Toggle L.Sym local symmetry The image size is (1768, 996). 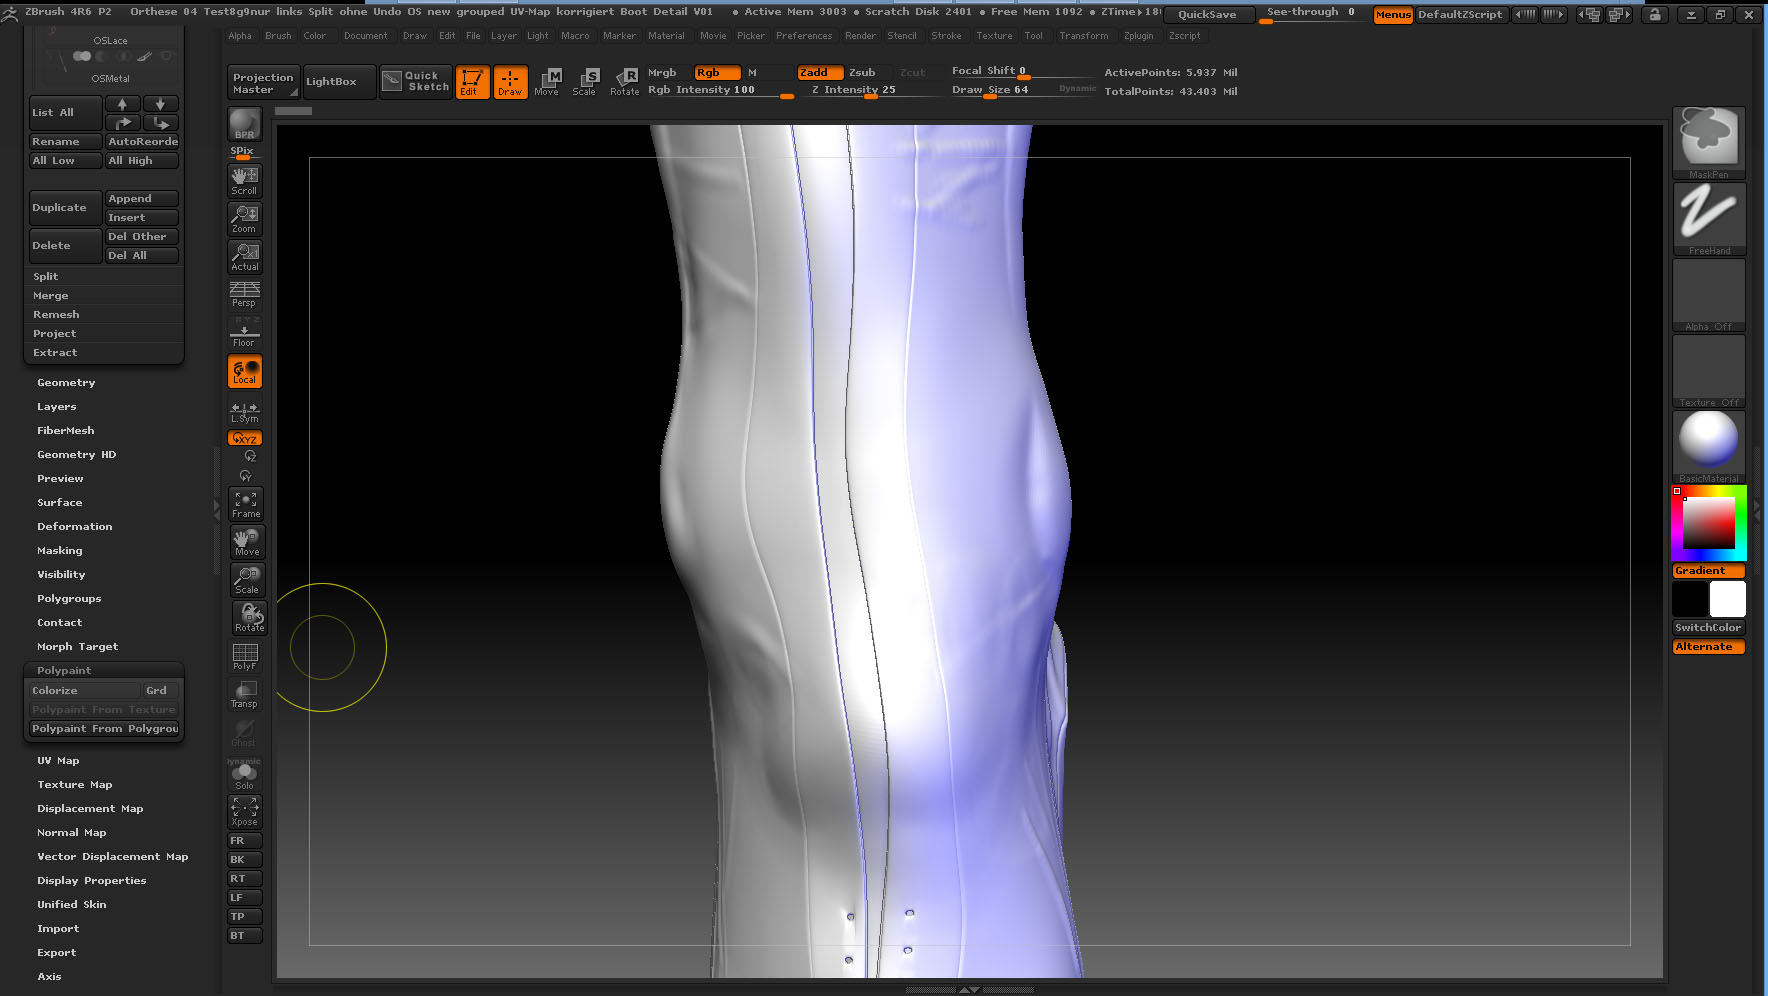tap(245, 411)
